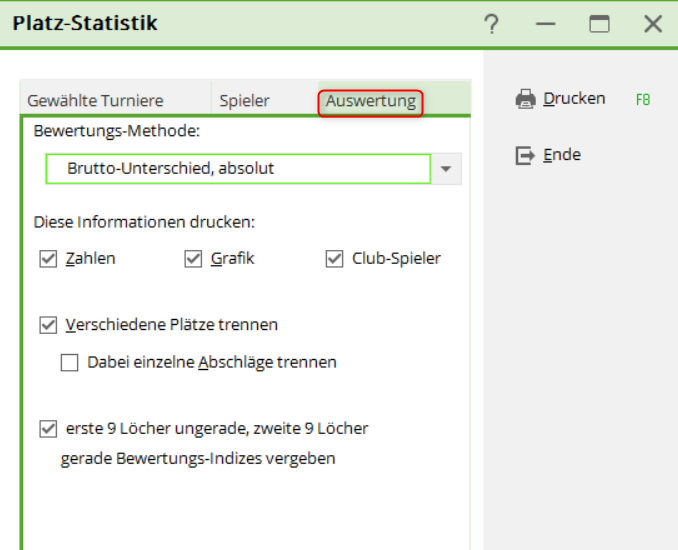This screenshot has width=678, height=550.
Task: Uncheck the Grafik option
Action: (x=193, y=259)
